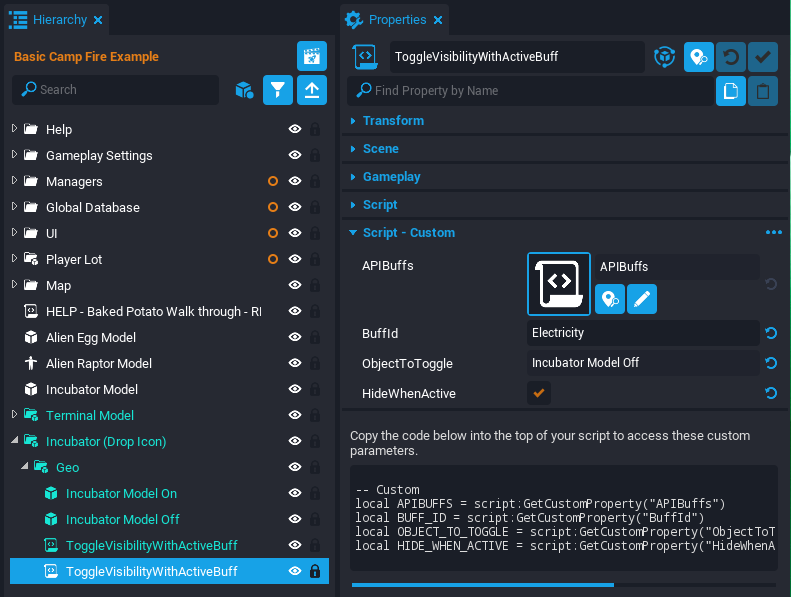Viewport: 791px width, 597px height.
Task: Open the three-dot menu for Script - Custom
Action: click(773, 232)
